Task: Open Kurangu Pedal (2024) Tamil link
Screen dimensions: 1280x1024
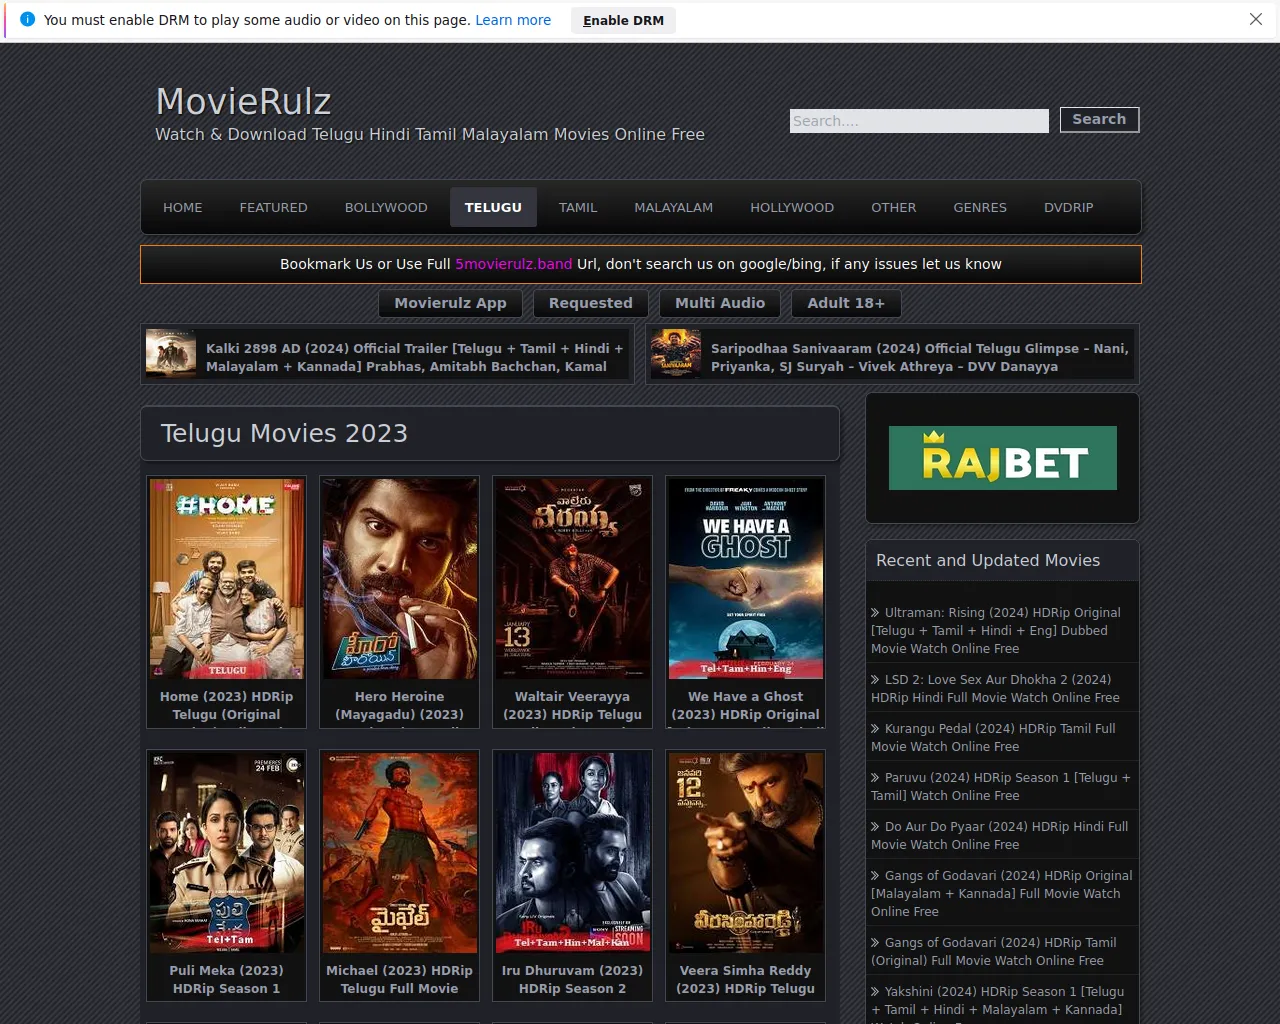Action: (x=993, y=738)
